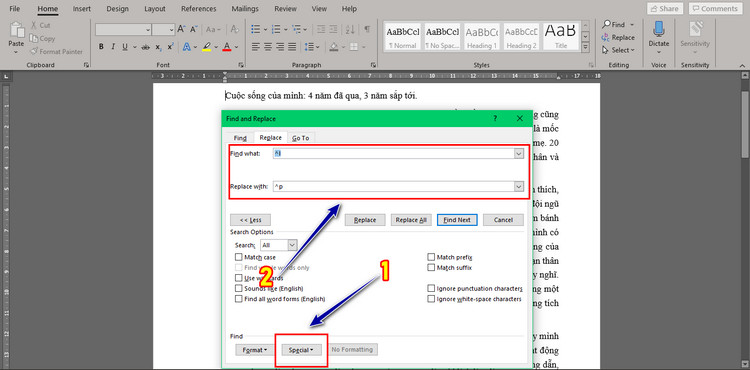Open the Special dropdown button
750x370 pixels.
pyautogui.click(x=301, y=350)
